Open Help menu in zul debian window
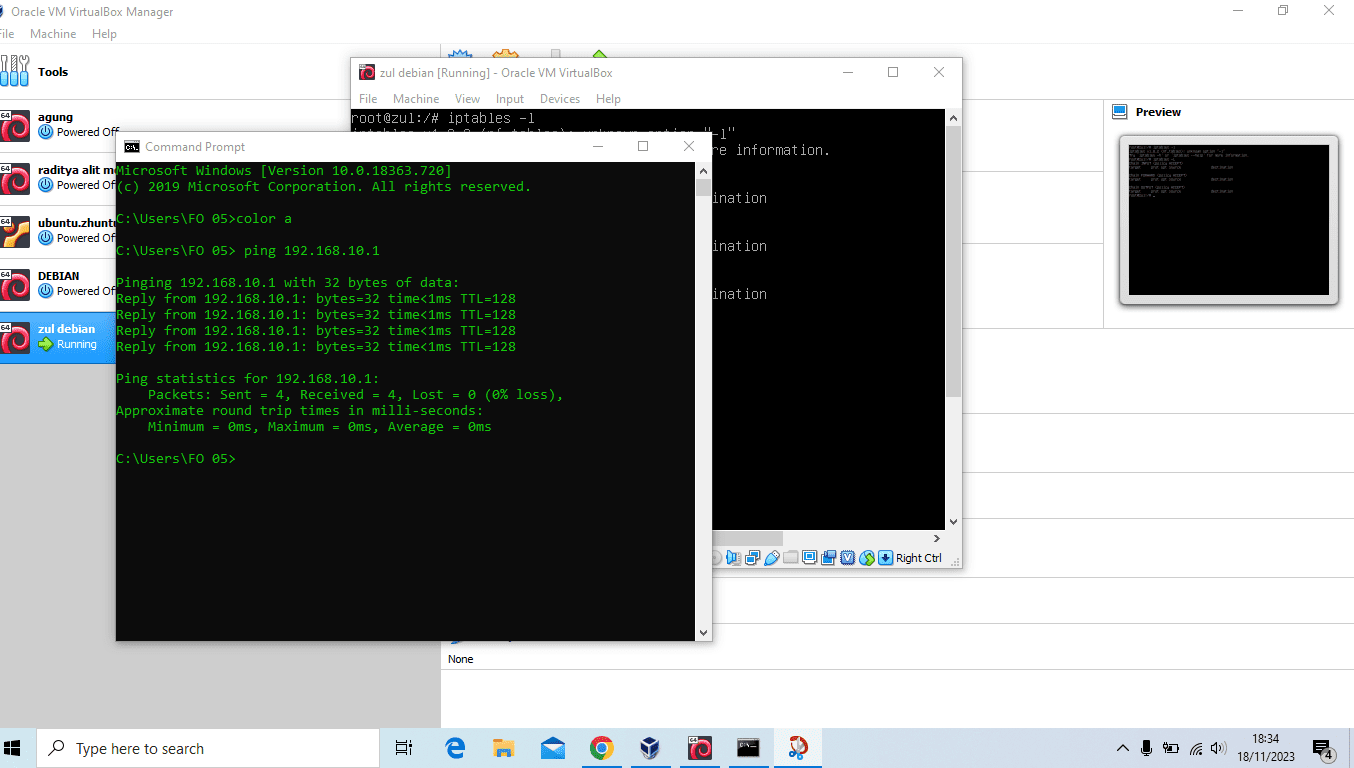The image size is (1354, 768). click(x=608, y=99)
